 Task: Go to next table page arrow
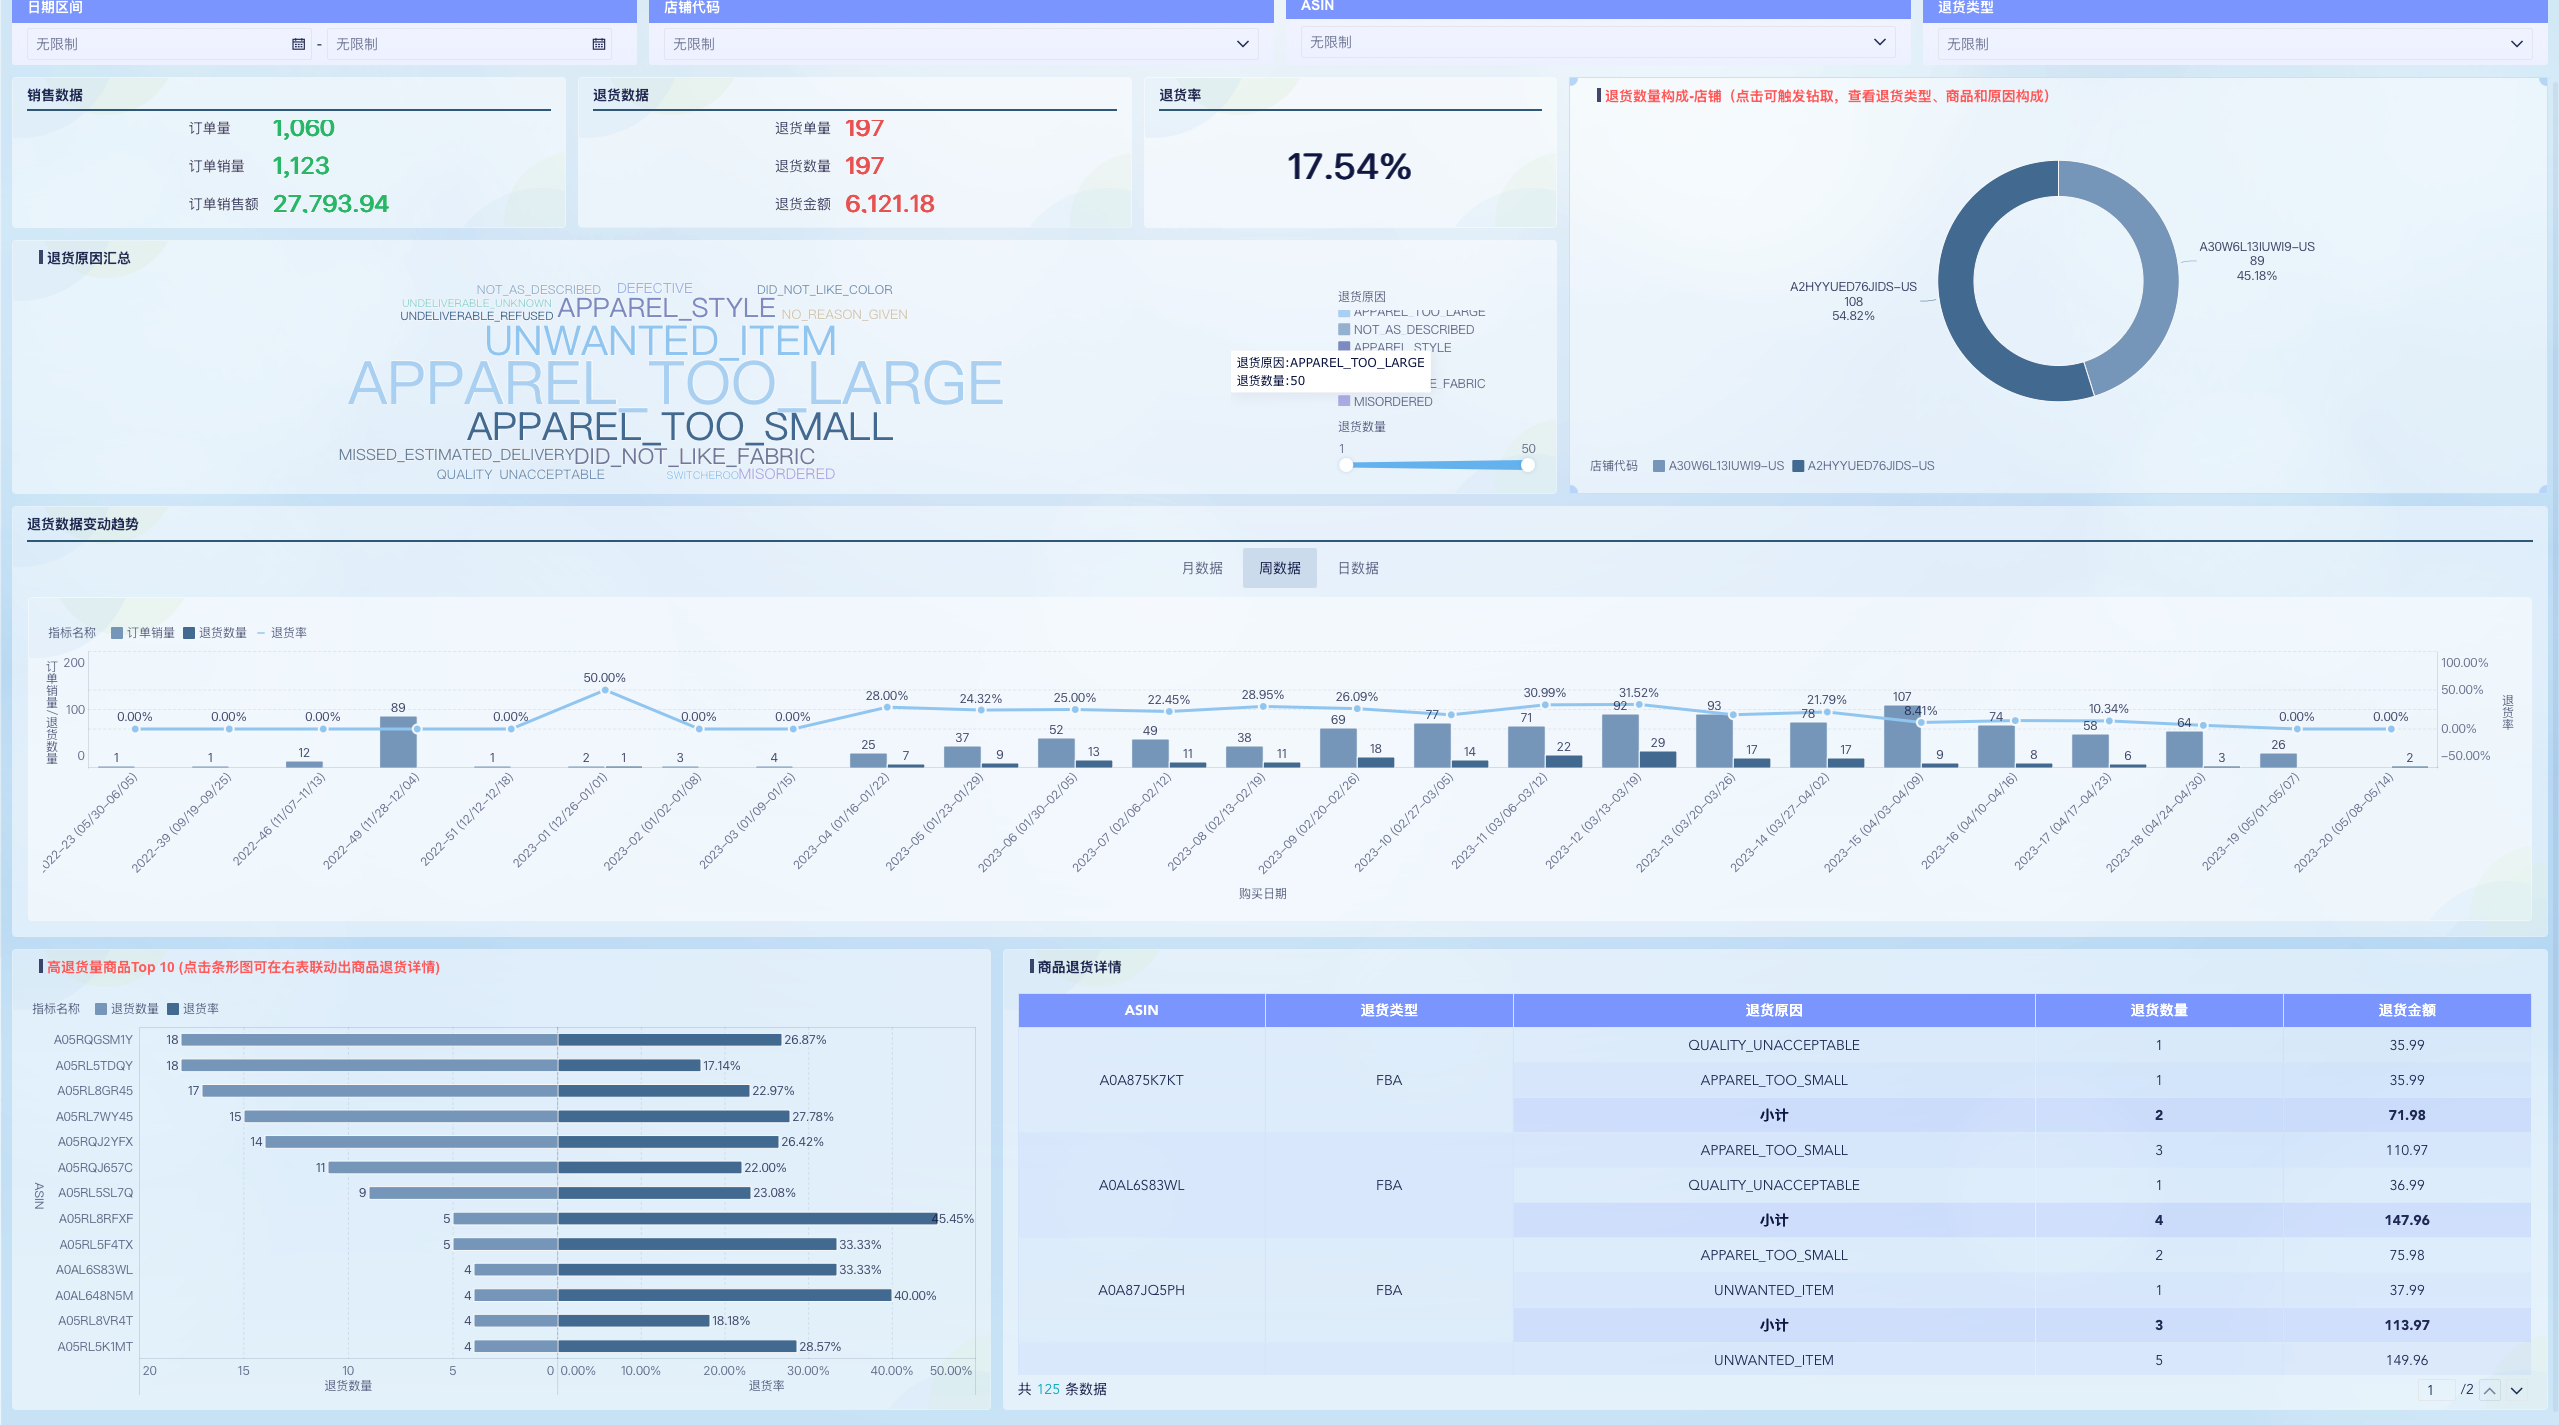(x=2516, y=1390)
